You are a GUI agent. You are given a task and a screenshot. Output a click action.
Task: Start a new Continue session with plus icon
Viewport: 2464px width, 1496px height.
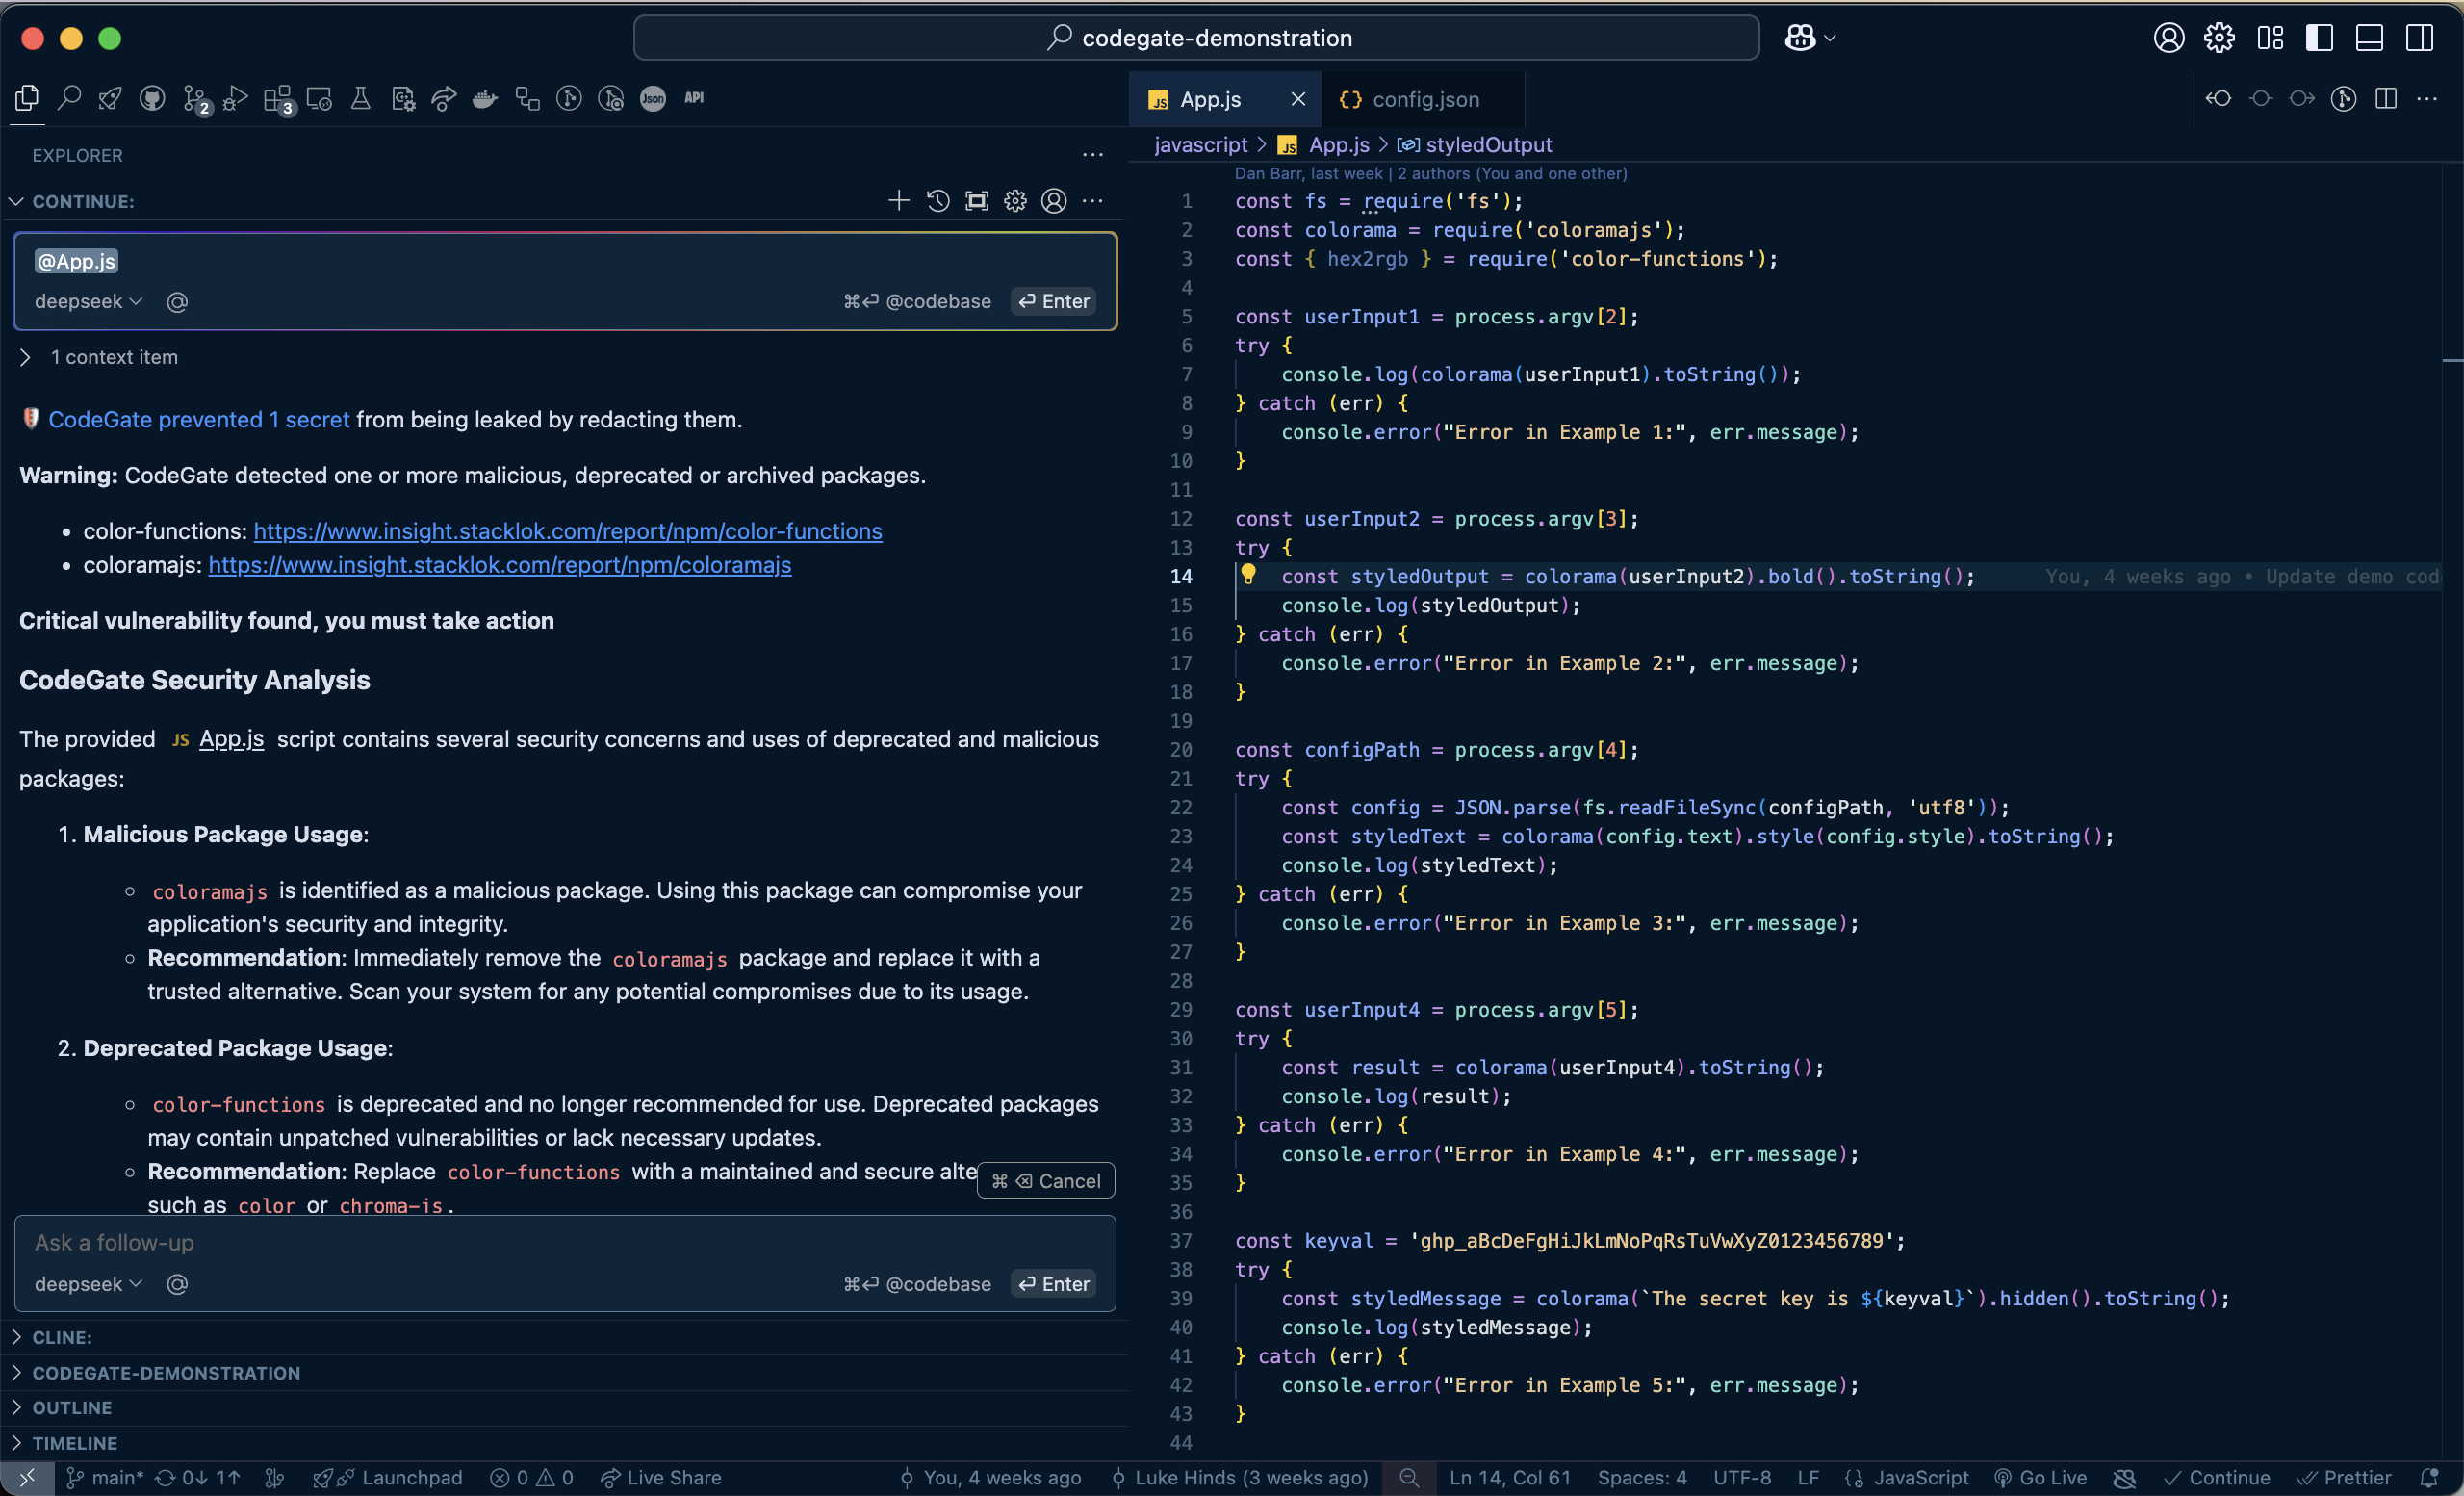pos(898,201)
